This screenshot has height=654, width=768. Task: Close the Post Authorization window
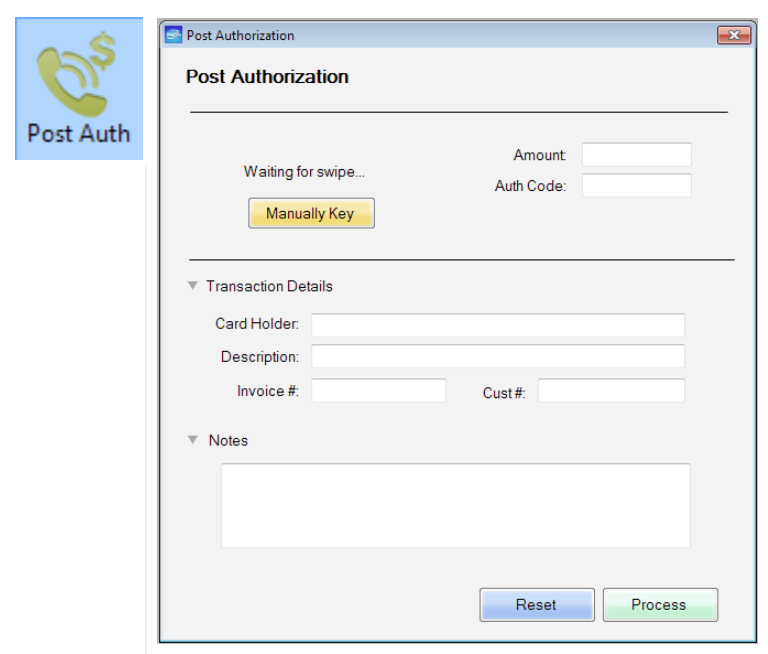(x=733, y=35)
